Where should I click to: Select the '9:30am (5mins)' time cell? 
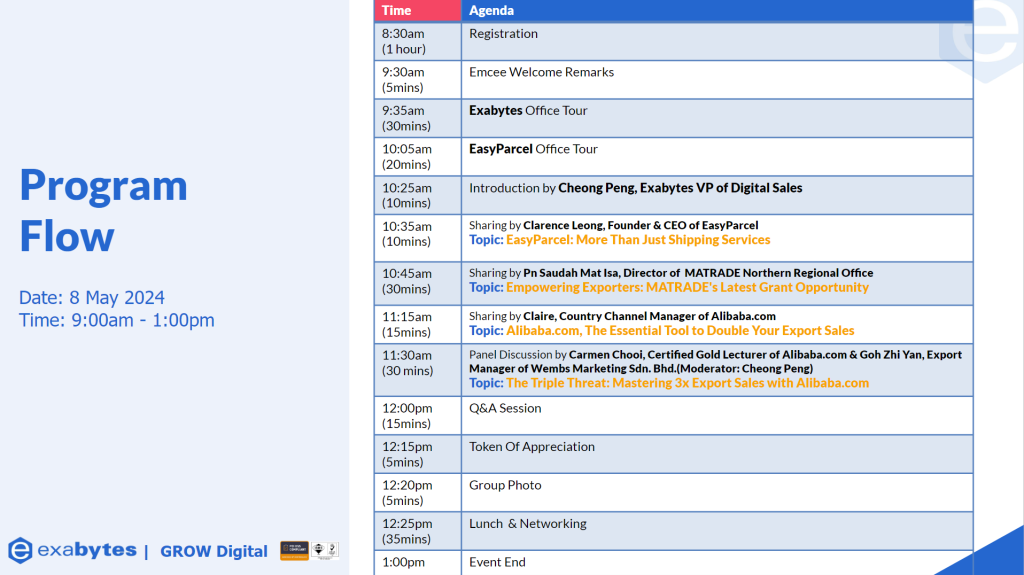(417, 80)
